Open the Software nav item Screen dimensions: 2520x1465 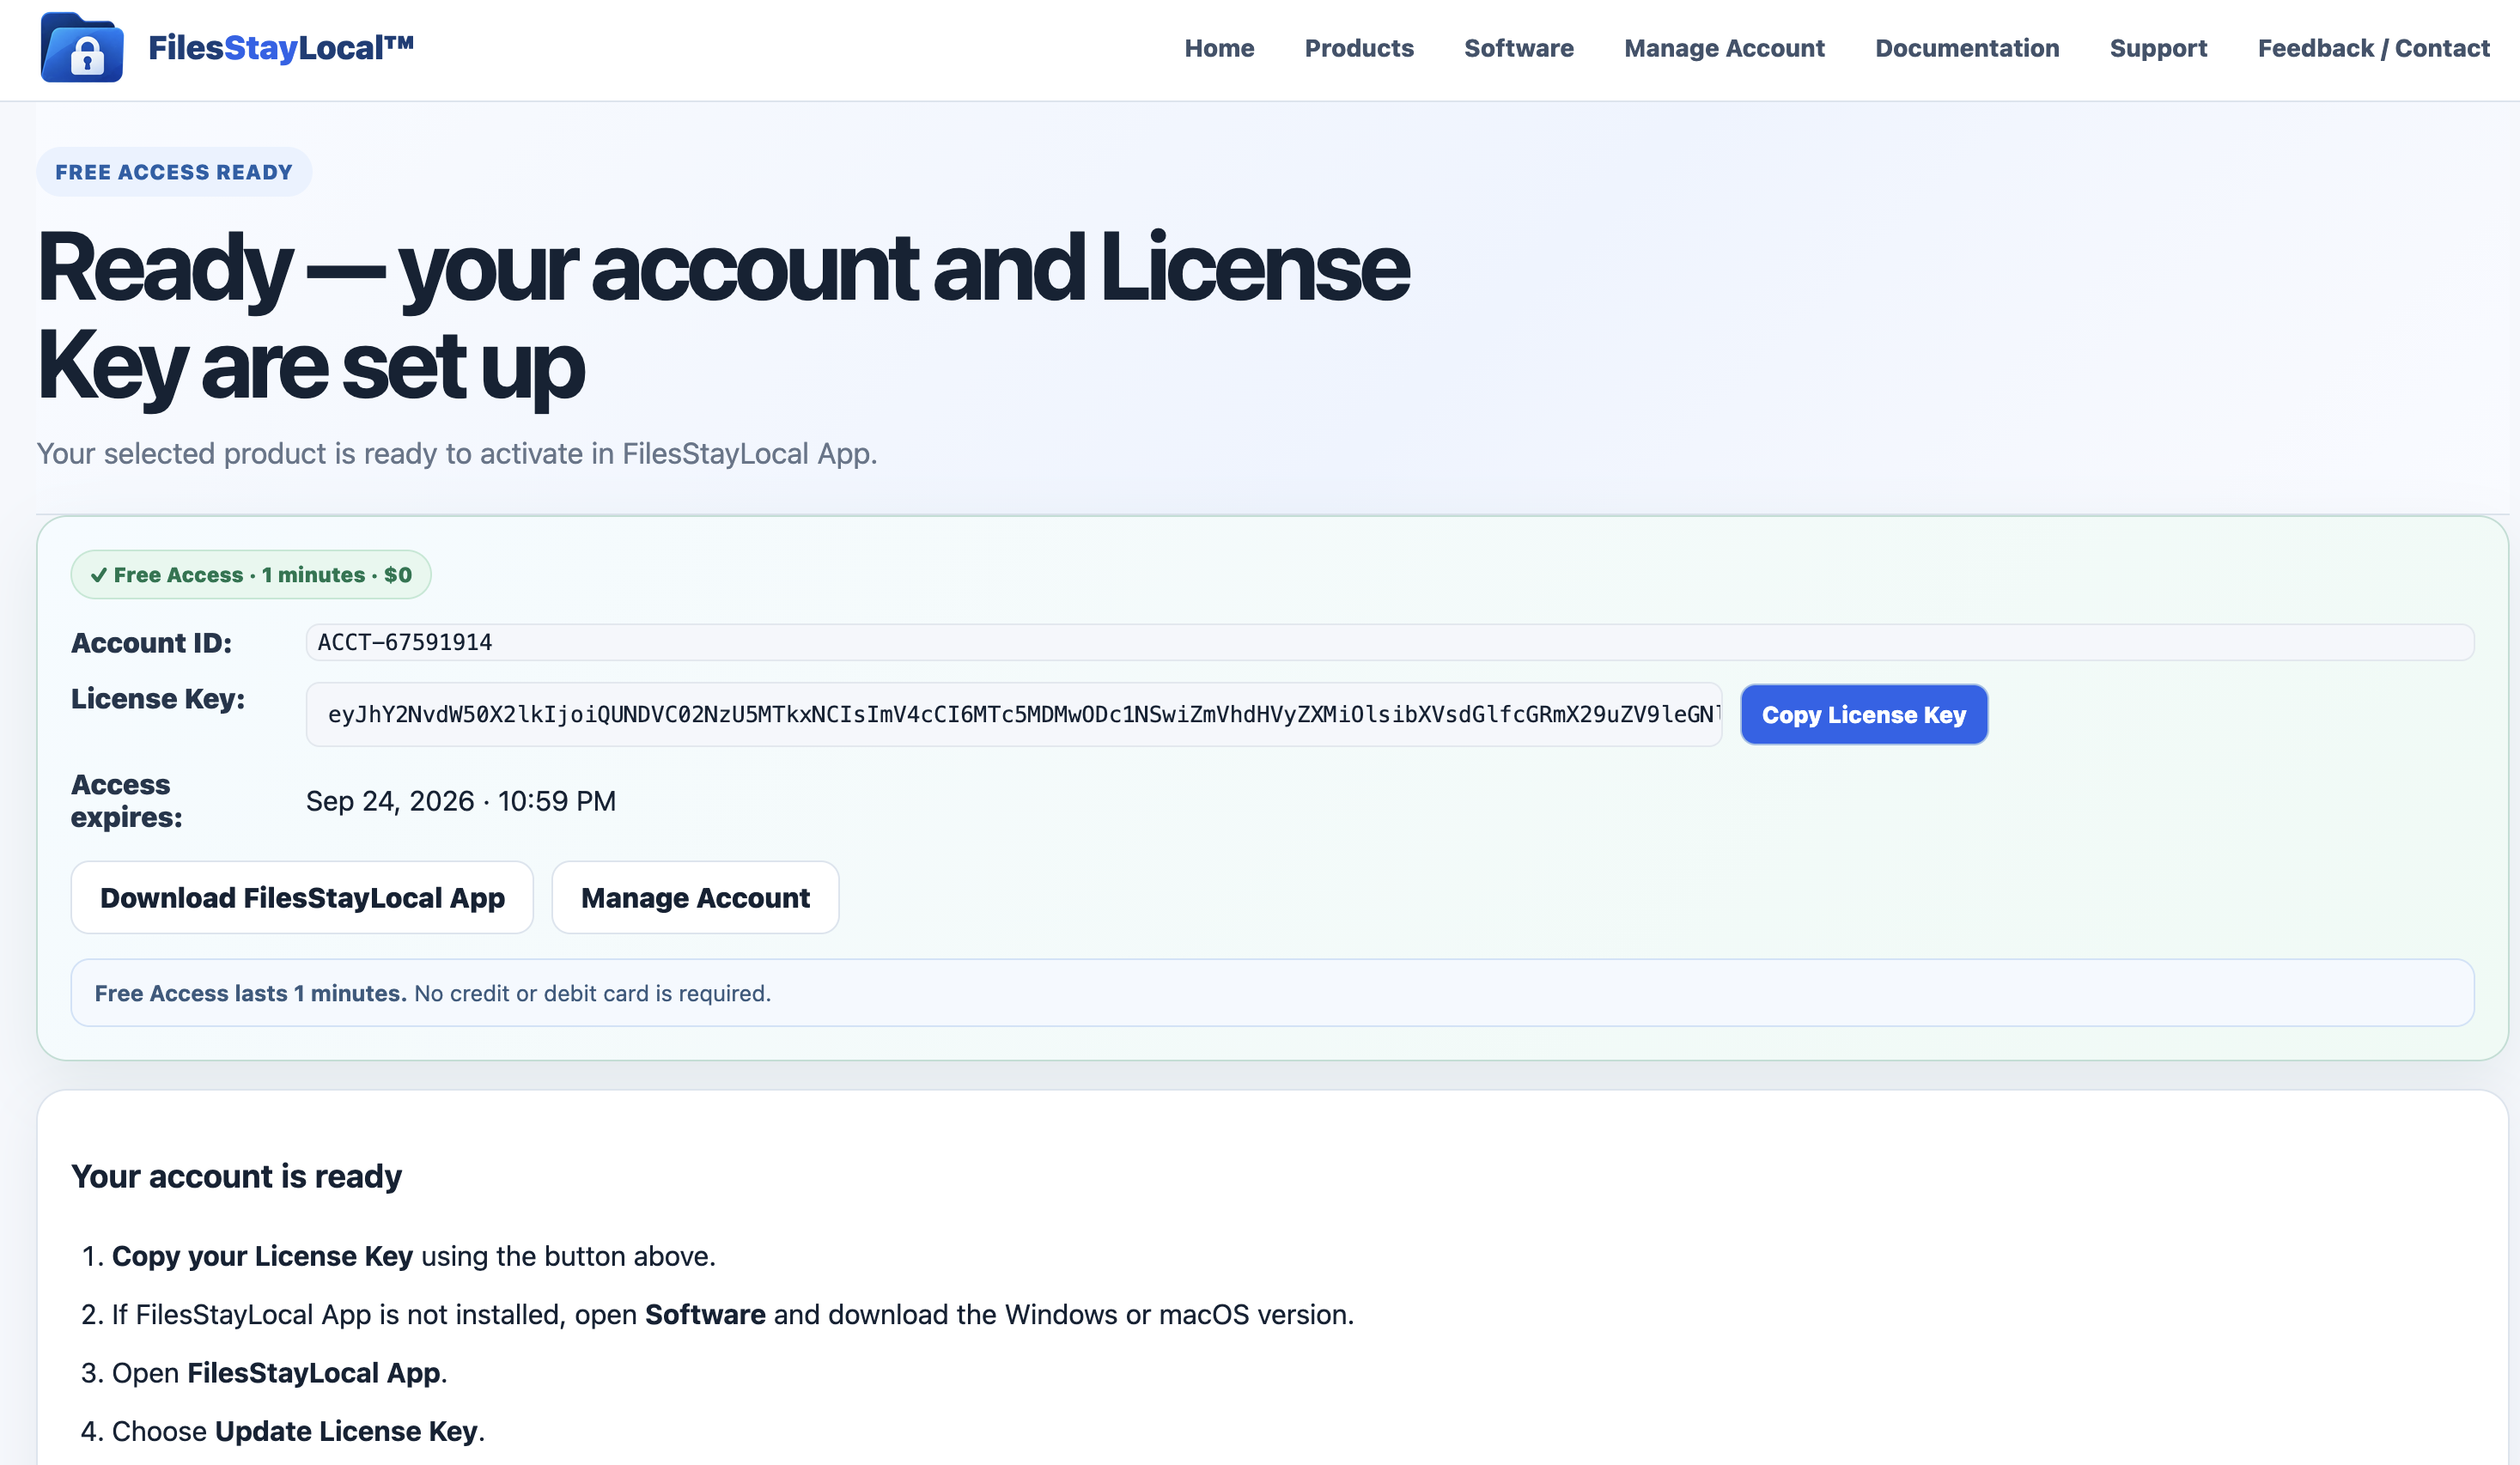click(x=1518, y=48)
